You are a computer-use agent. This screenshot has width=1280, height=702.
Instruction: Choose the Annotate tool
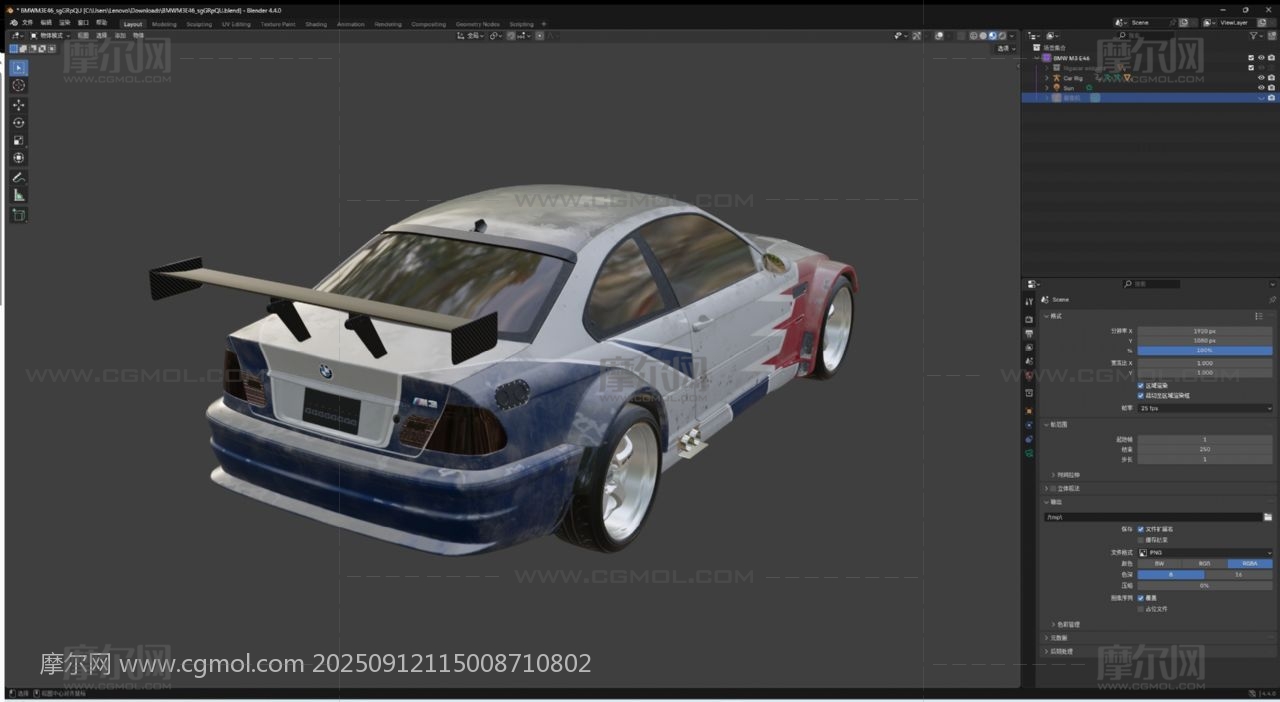tap(19, 177)
